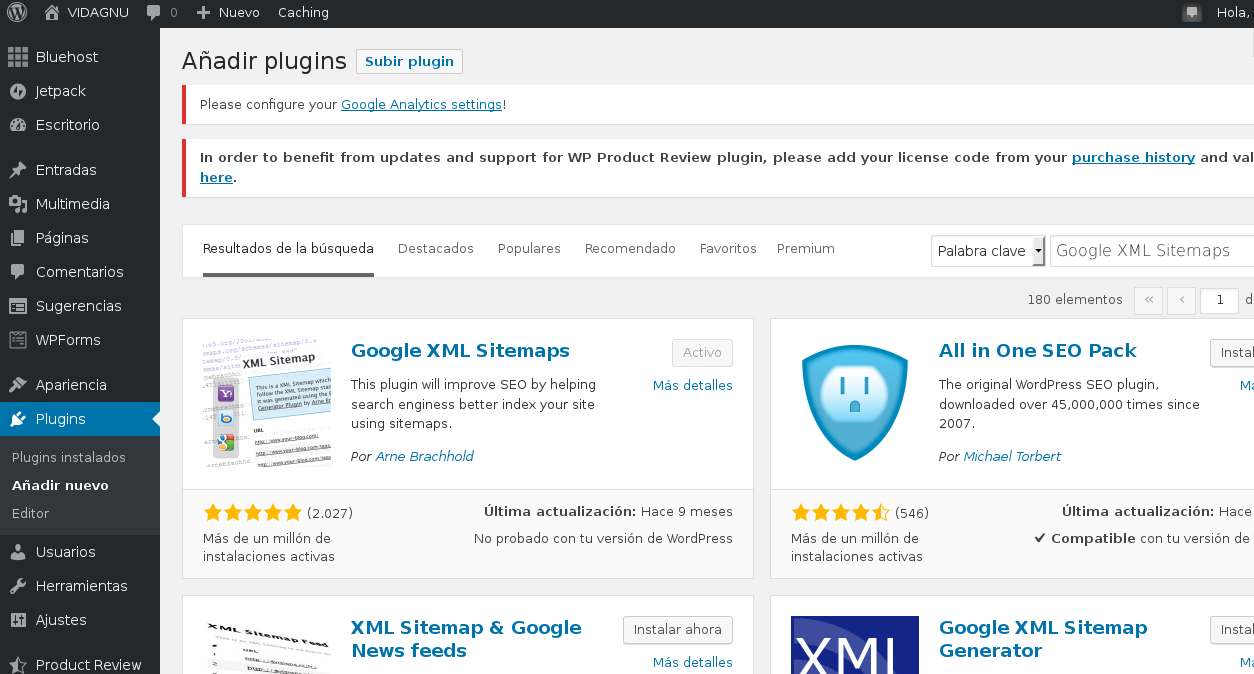Open the plugin Editor submenu item

click(x=30, y=514)
